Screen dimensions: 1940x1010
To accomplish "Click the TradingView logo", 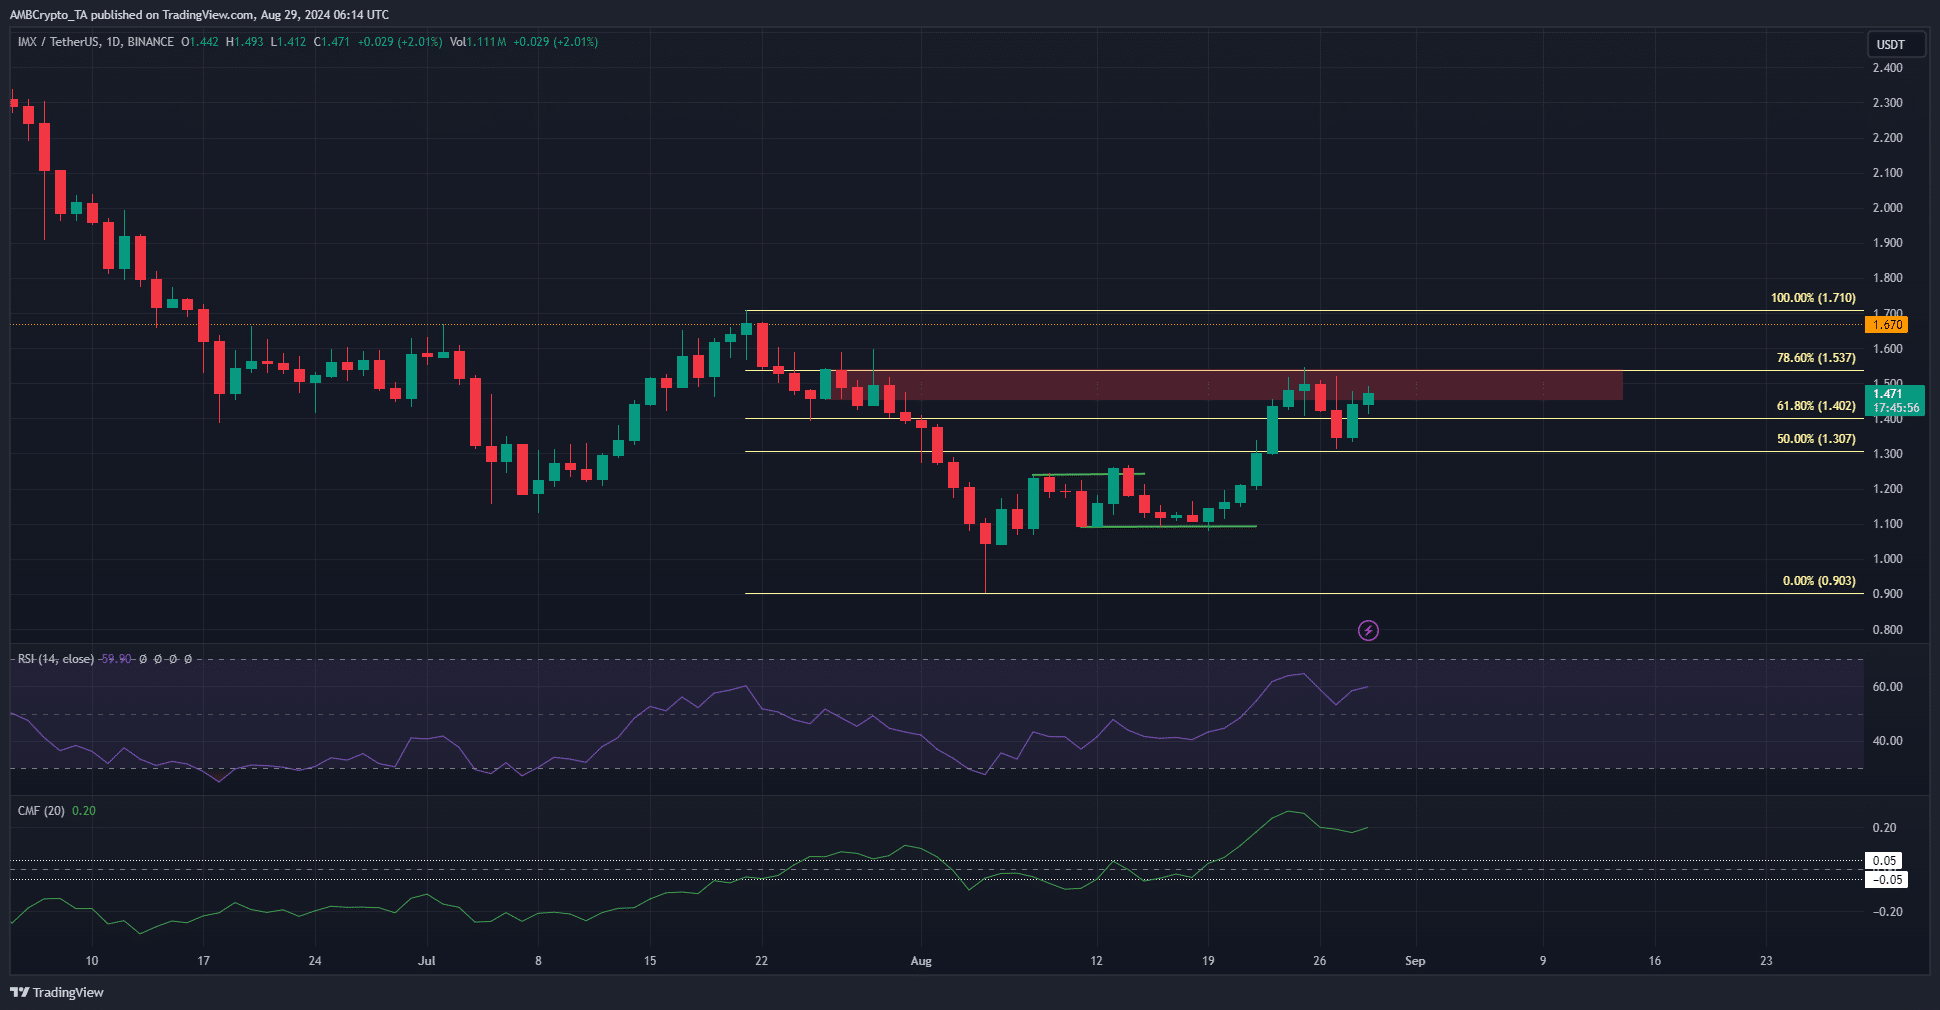I will pos(57,992).
